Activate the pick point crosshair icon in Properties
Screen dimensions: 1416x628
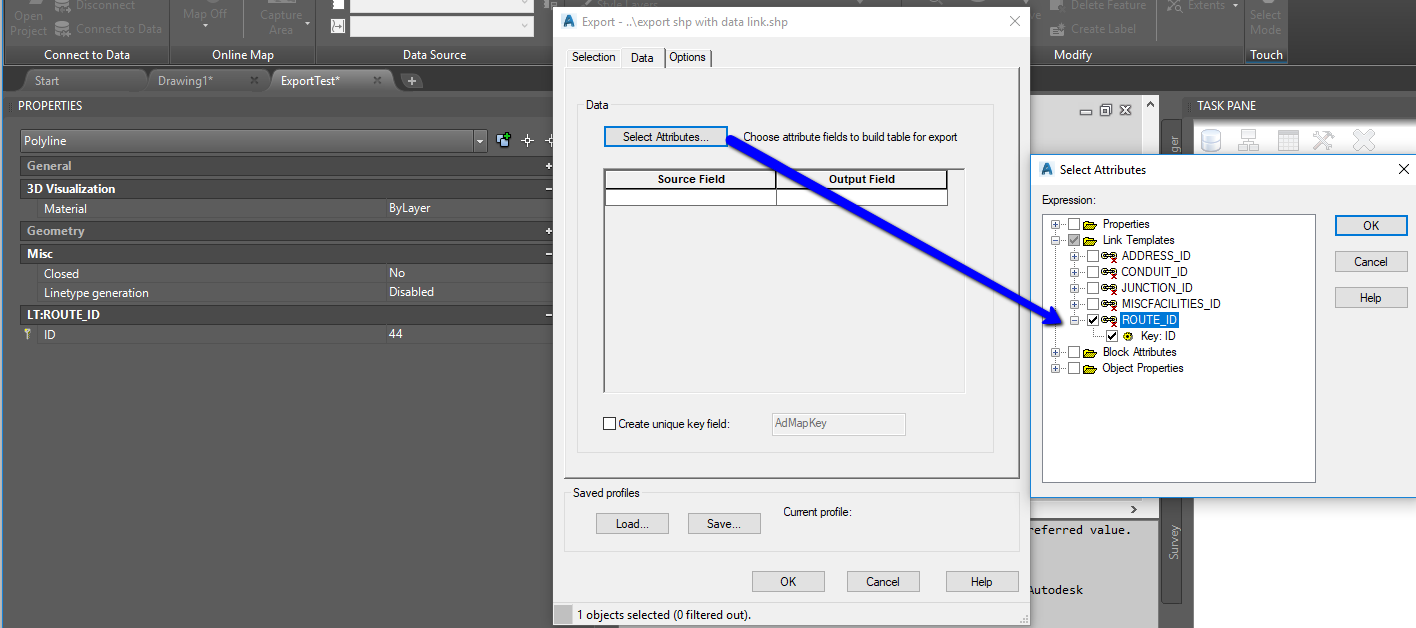click(x=527, y=140)
